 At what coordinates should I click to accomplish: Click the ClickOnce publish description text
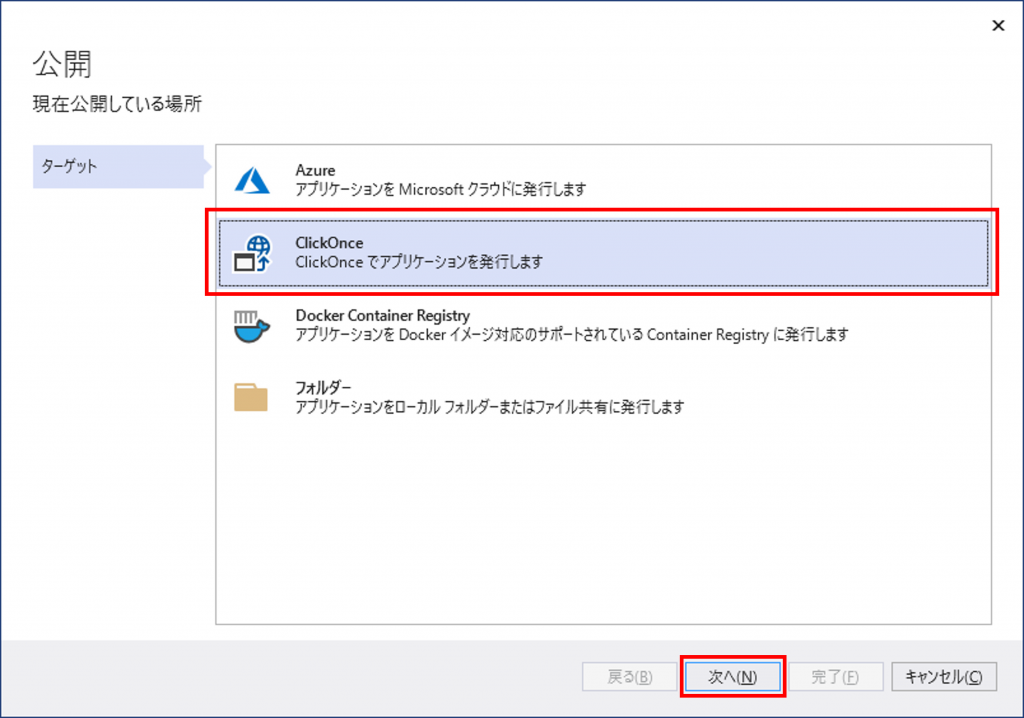(x=419, y=262)
